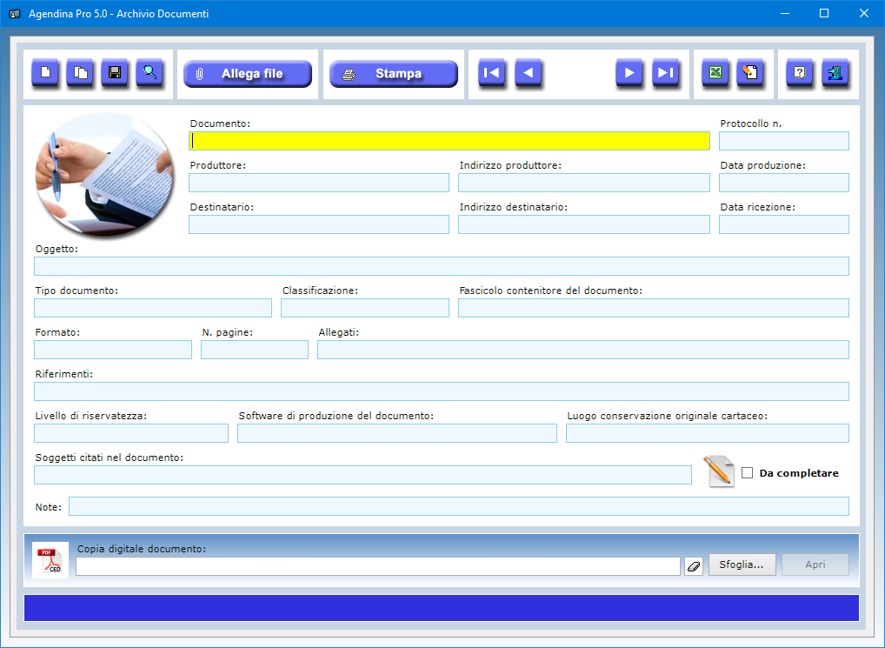This screenshot has height=648, width=885.
Task: Click the Note field
Action: point(459,506)
